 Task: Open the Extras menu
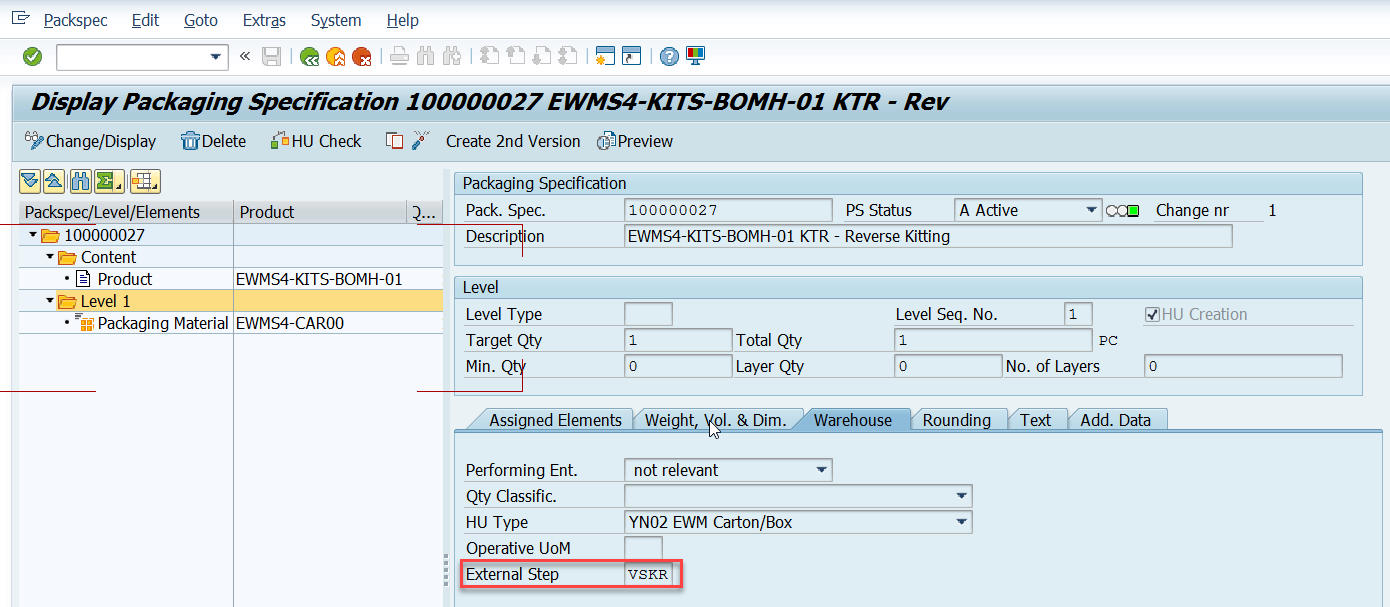[x=264, y=20]
